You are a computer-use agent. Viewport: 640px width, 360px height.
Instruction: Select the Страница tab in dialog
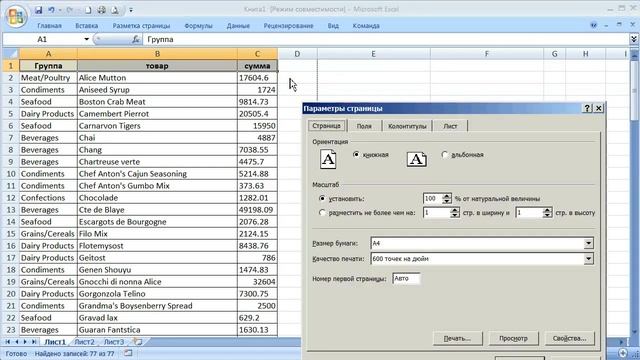pos(327,125)
